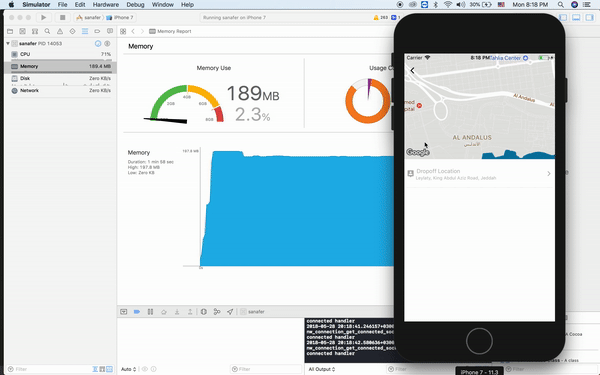Open the Debug menu
Viewport: 600px width, 375px height.
pos(135,5)
